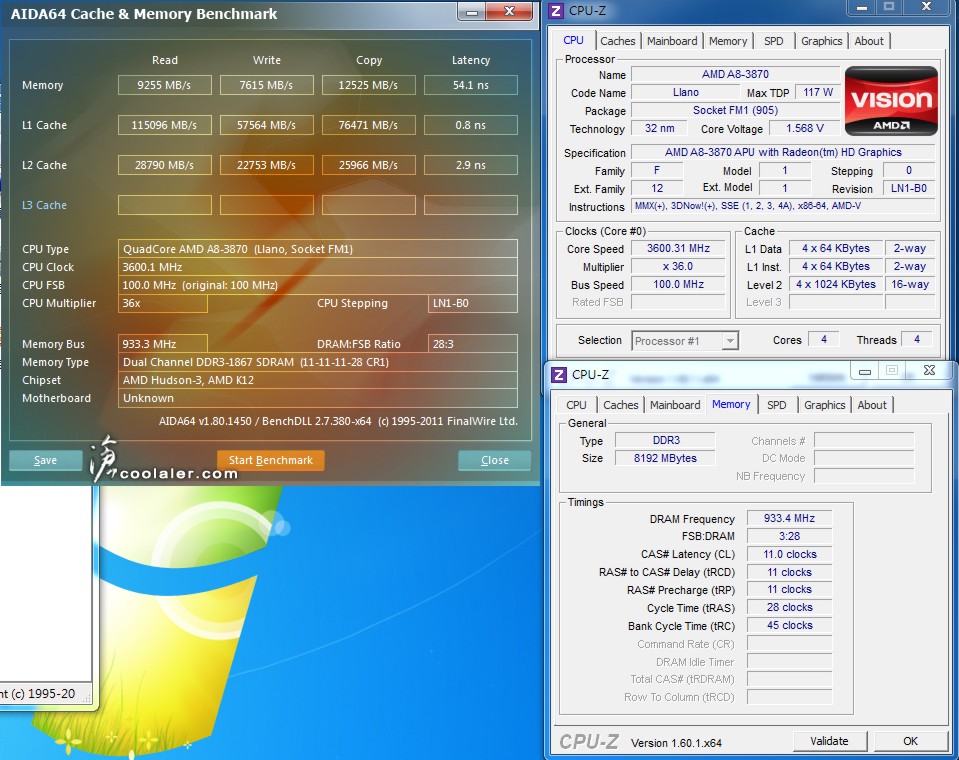959x760 pixels.
Task: Click the Memory Write value 7615 MB/s
Action: click(x=267, y=85)
